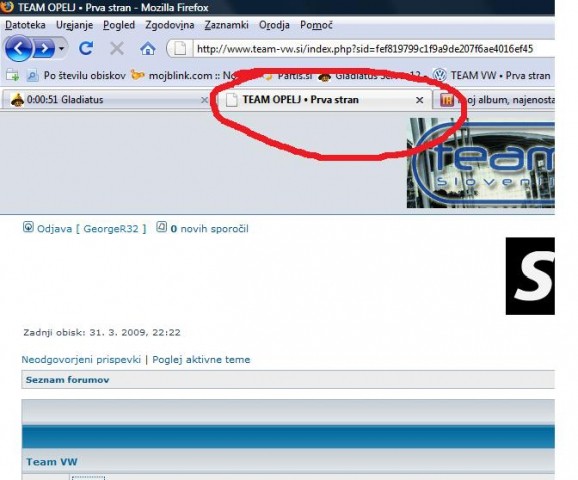Image resolution: width=578 pixels, height=480 pixels.
Task: Open the Team VW forum category
Action: coord(52,462)
